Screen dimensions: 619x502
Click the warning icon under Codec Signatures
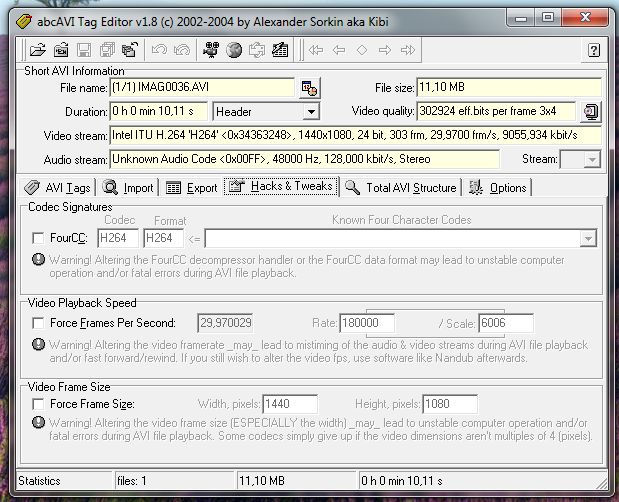[38, 259]
